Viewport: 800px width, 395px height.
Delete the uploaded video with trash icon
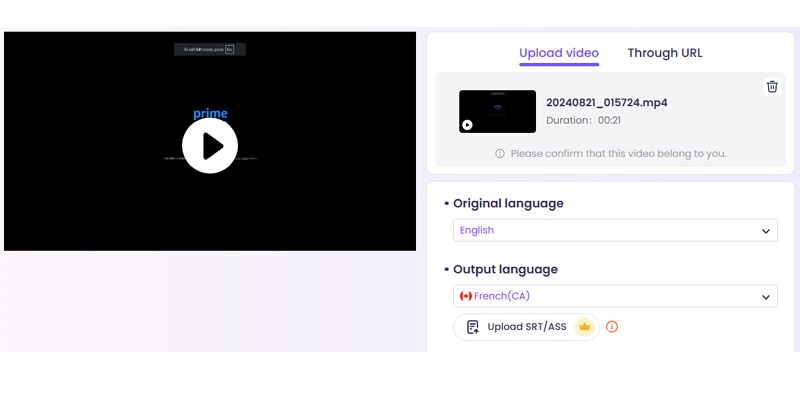[x=772, y=86]
